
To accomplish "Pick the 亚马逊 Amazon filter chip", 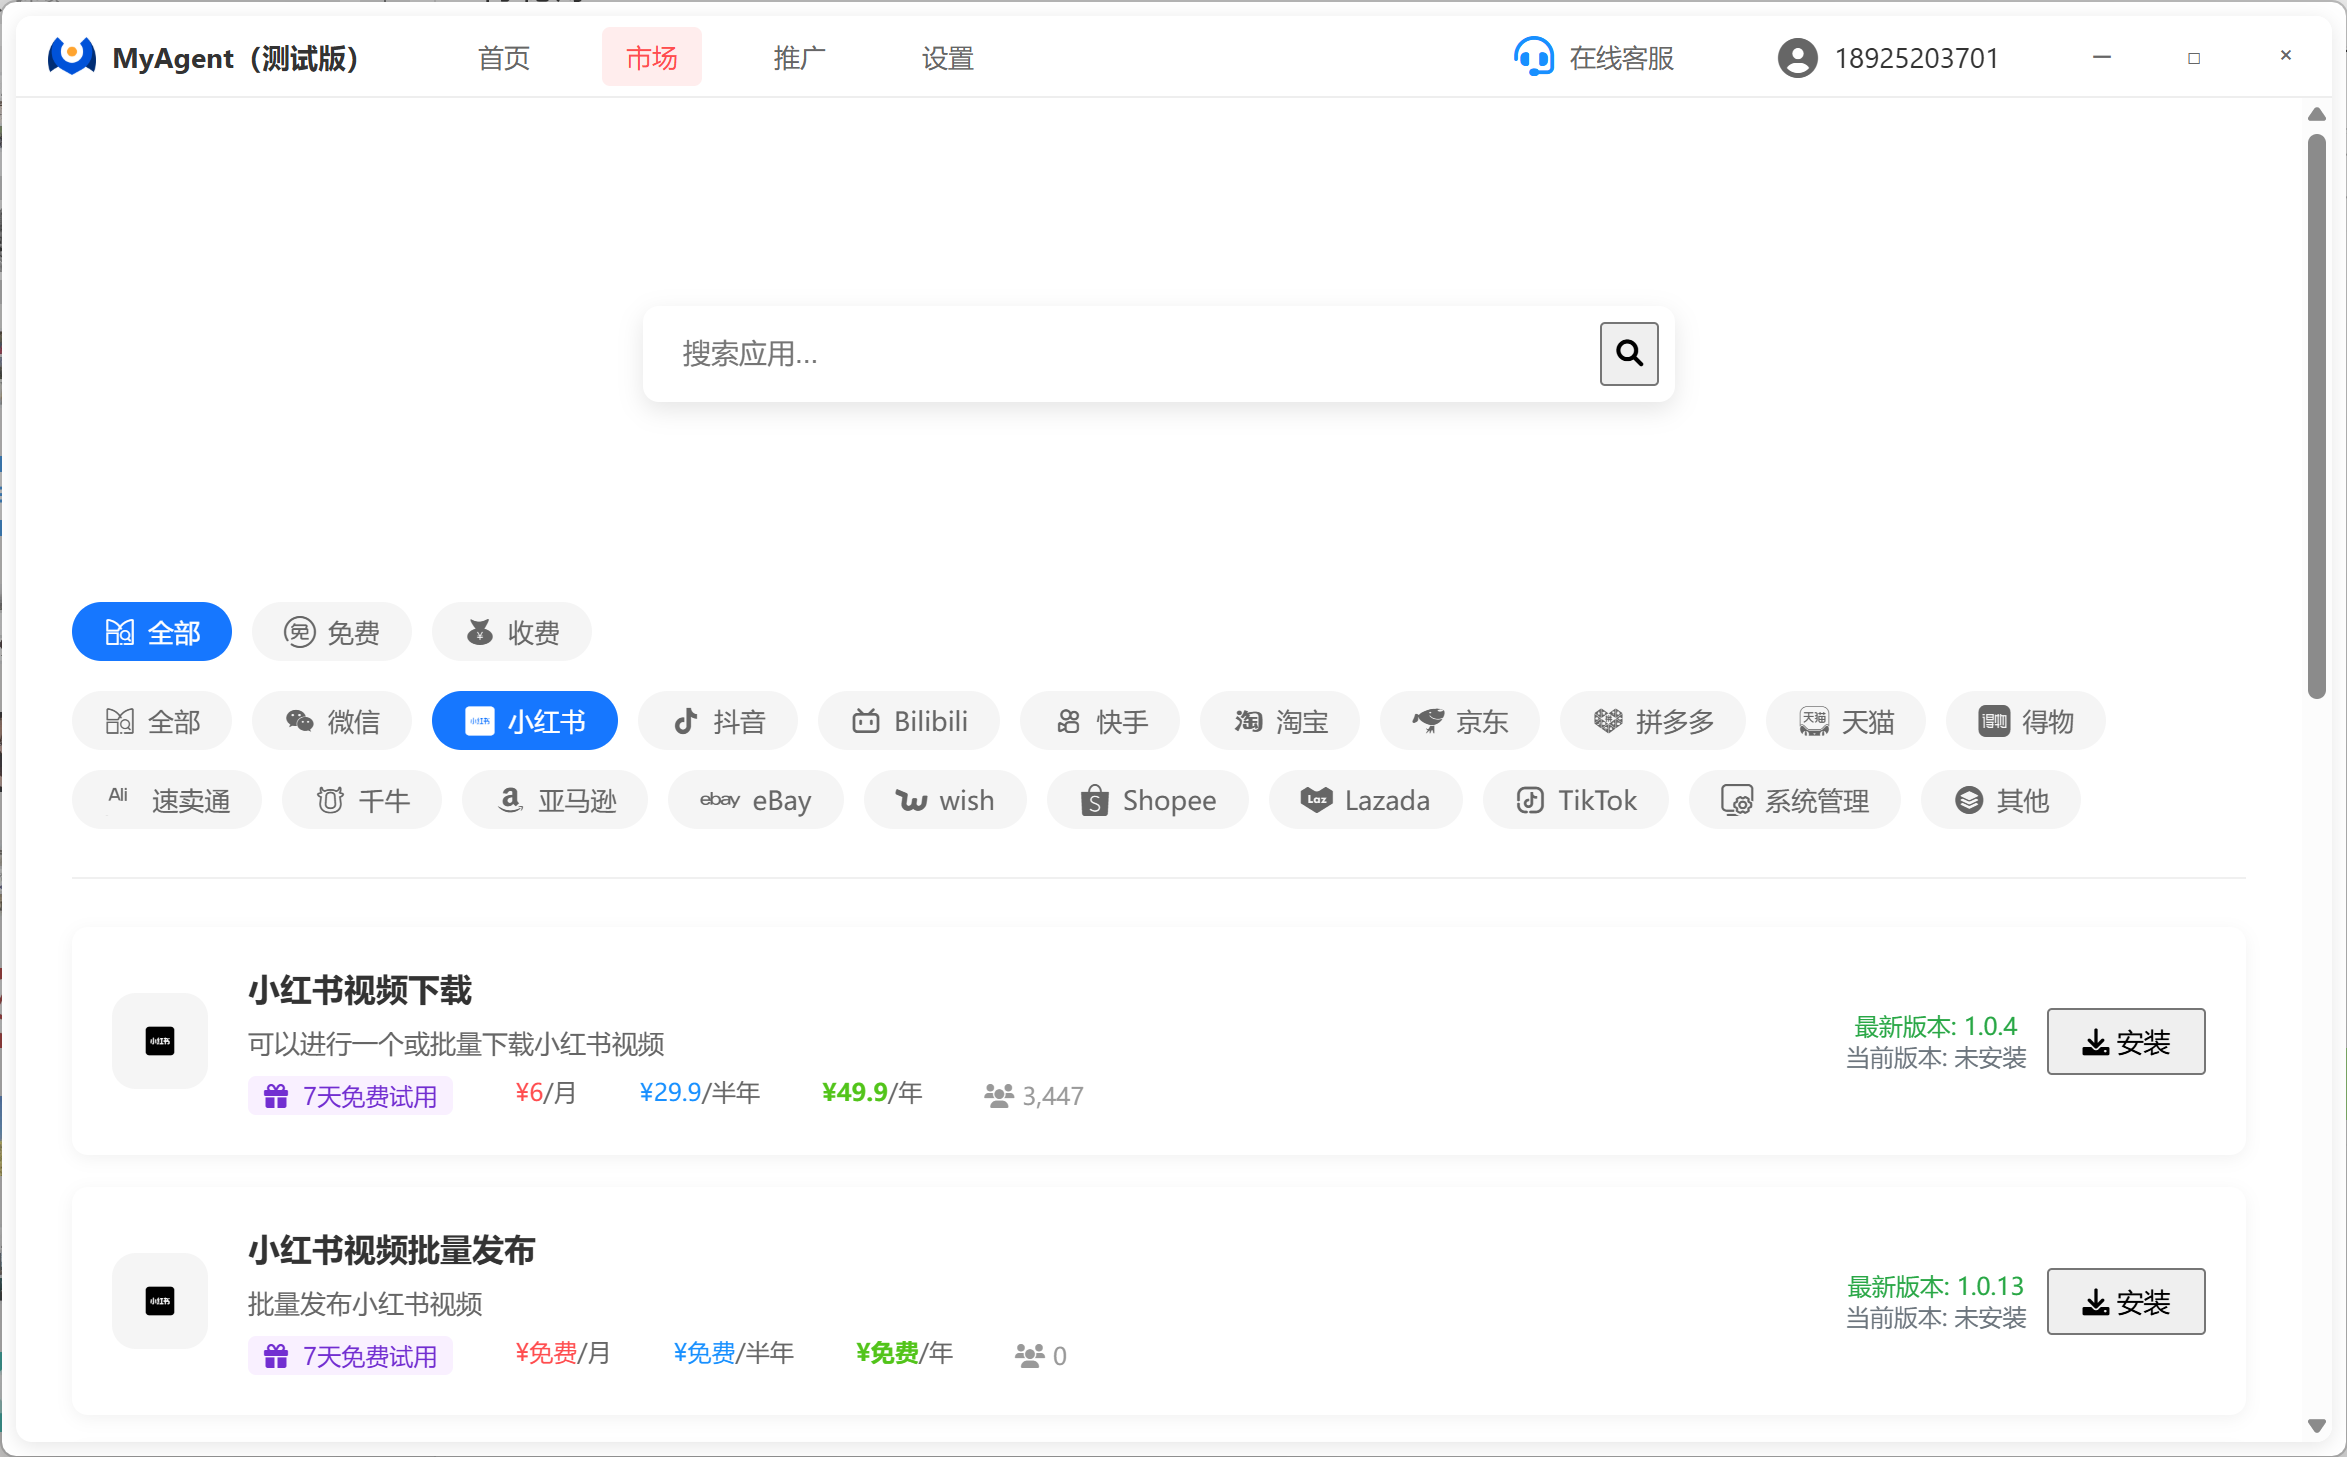I will pos(554,800).
